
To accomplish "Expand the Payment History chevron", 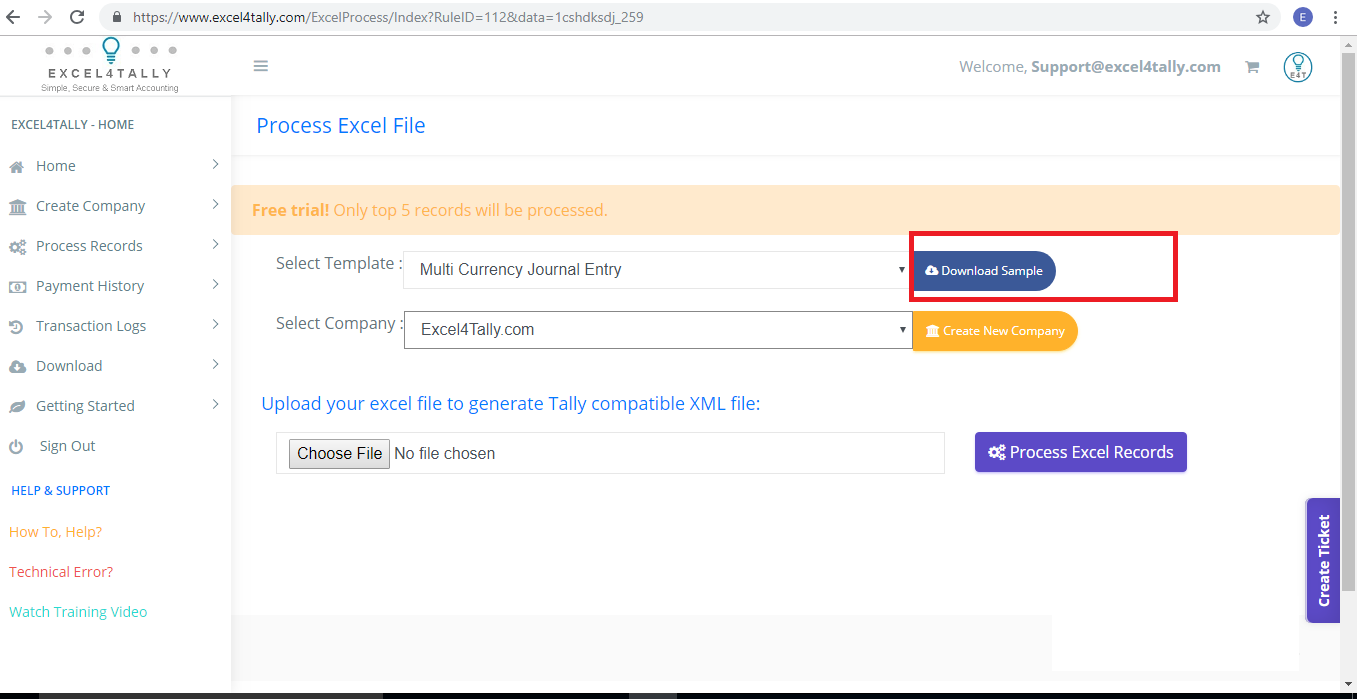I will pos(215,285).
